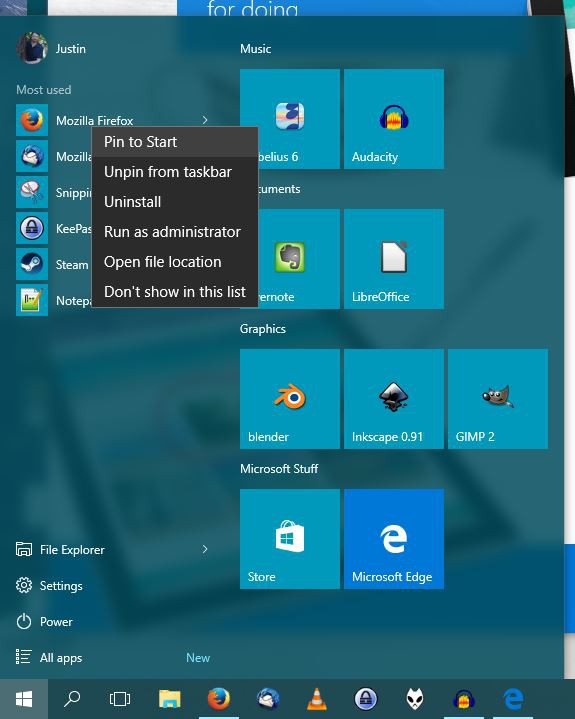
Task: Click the Windows Start button on taskbar
Action: click(24, 699)
